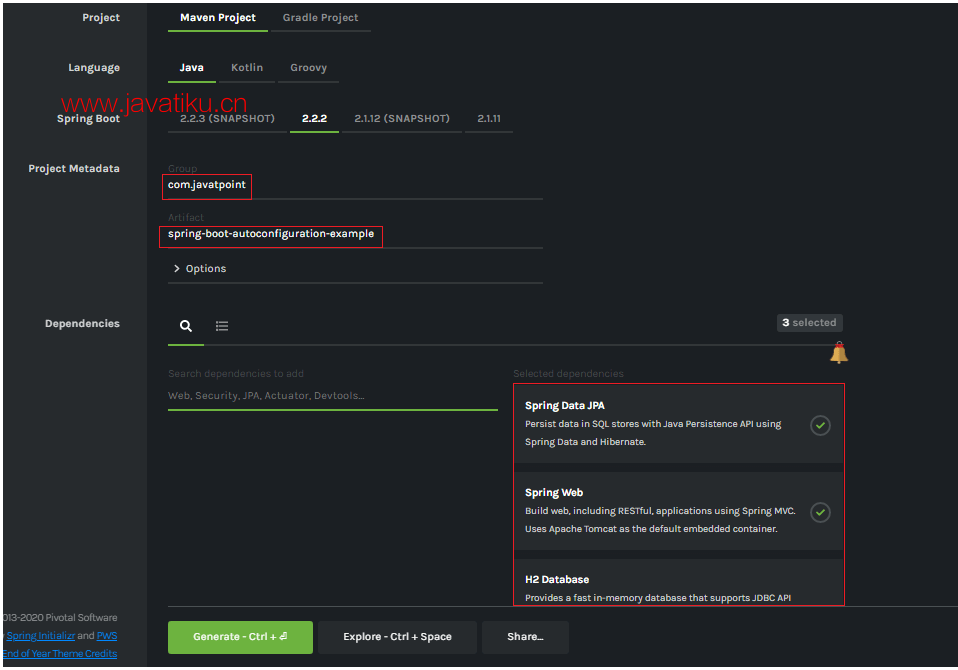Deselect the Spring Data JPA checkmark
The image size is (958, 670).
[820, 425]
